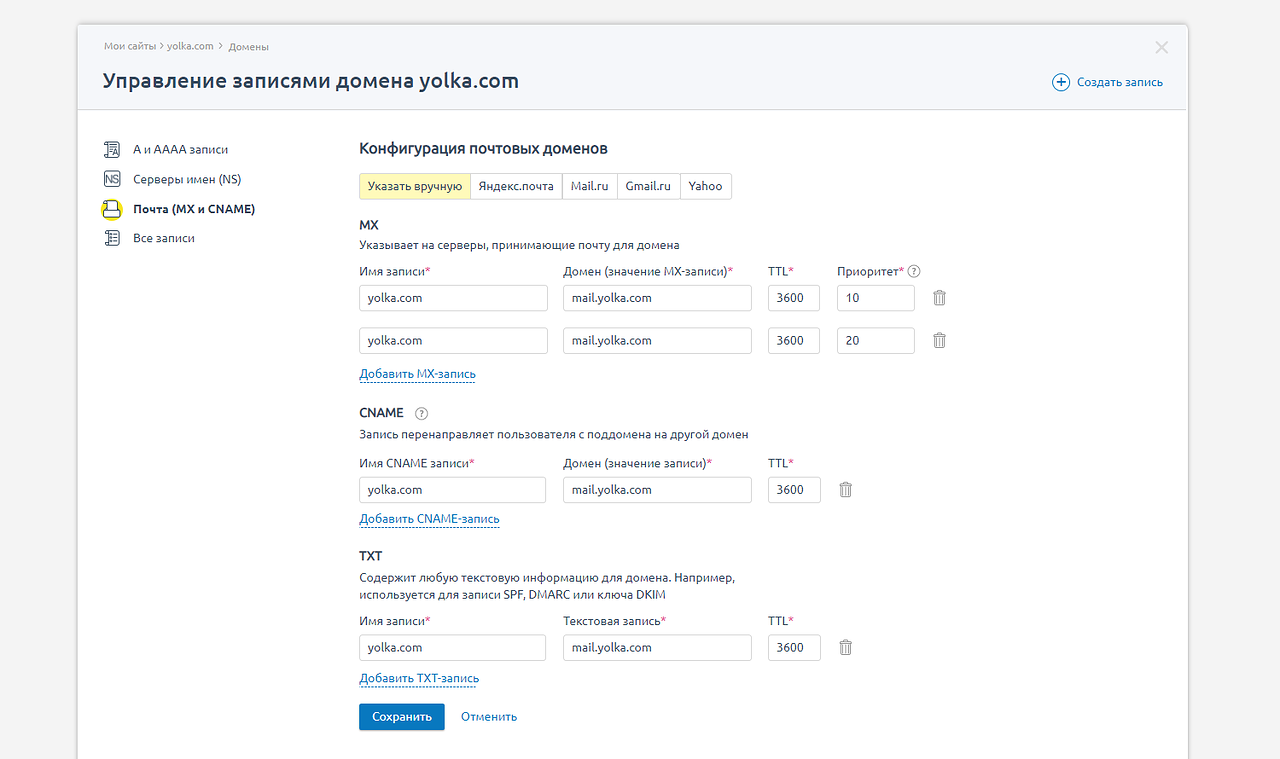Delete the MX record with priority 20

click(939, 340)
